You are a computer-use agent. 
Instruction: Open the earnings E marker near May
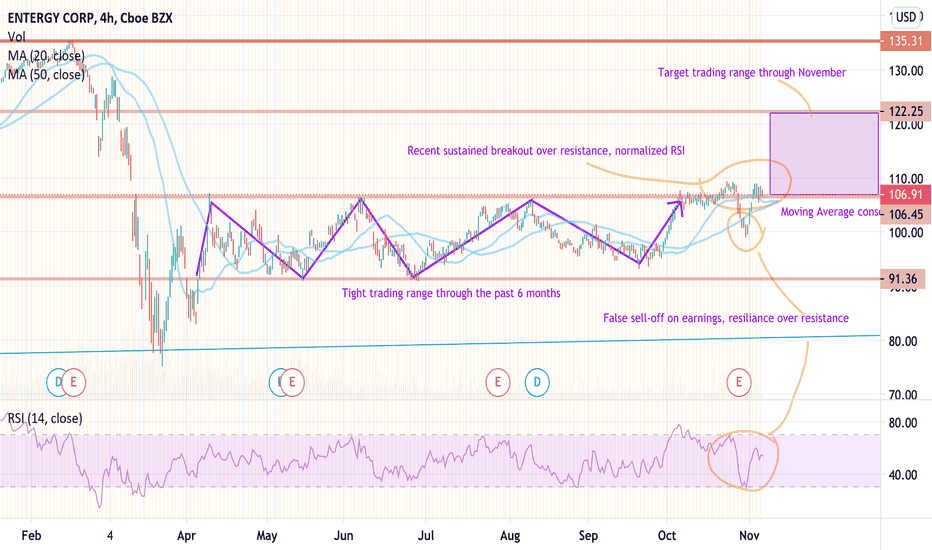tap(292, 382)
